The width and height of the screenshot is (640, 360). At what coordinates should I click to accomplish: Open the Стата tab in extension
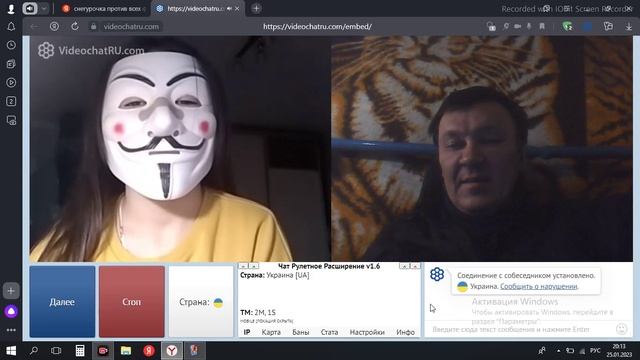329,332
